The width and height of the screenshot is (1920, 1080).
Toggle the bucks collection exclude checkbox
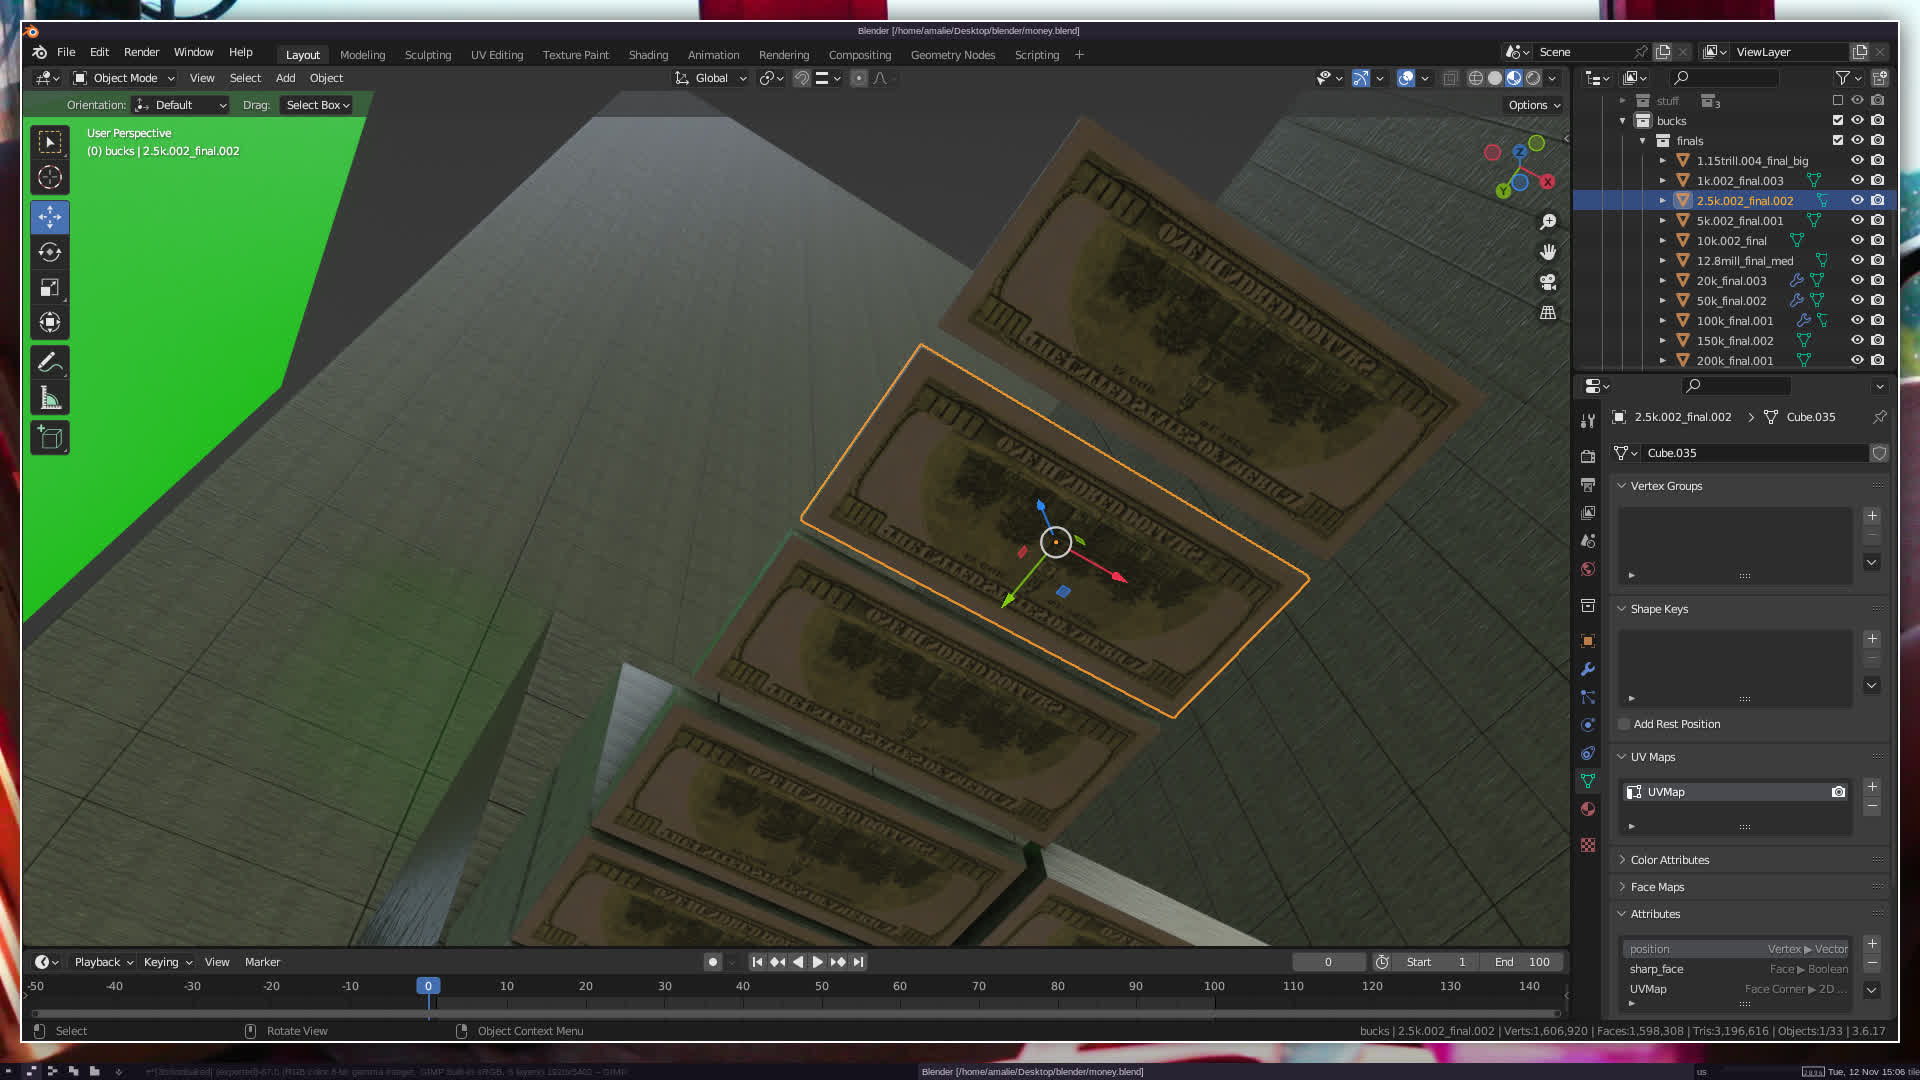(x=1837, y=120)
